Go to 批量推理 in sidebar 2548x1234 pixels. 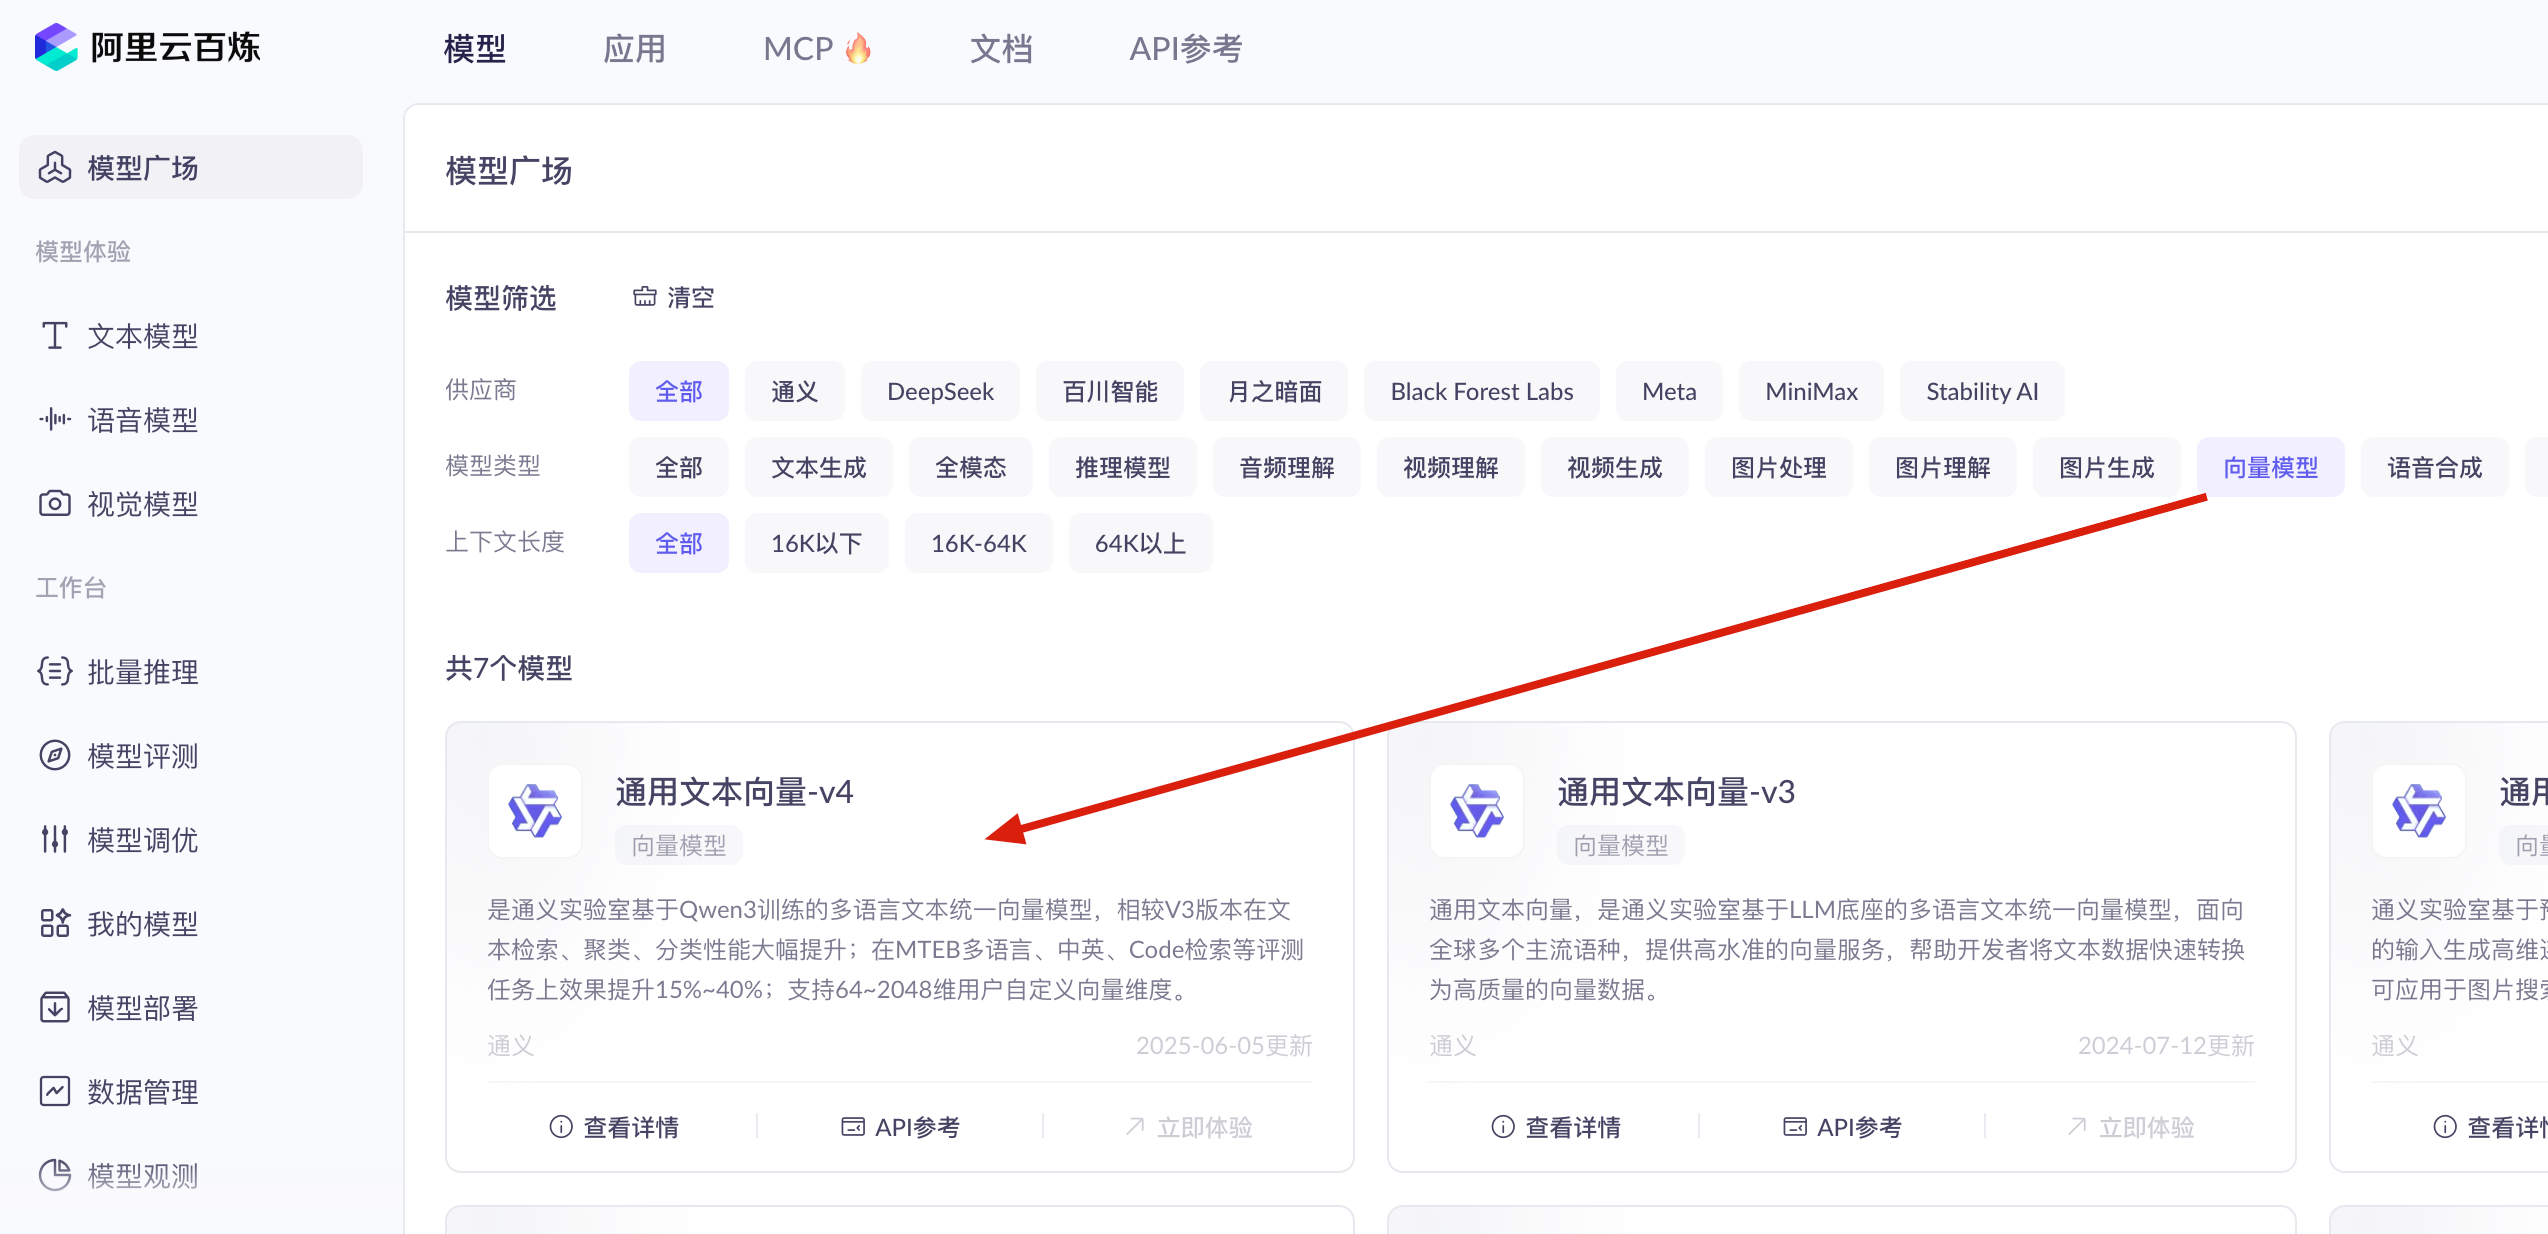pyautogui.click(x=142, y=672)
